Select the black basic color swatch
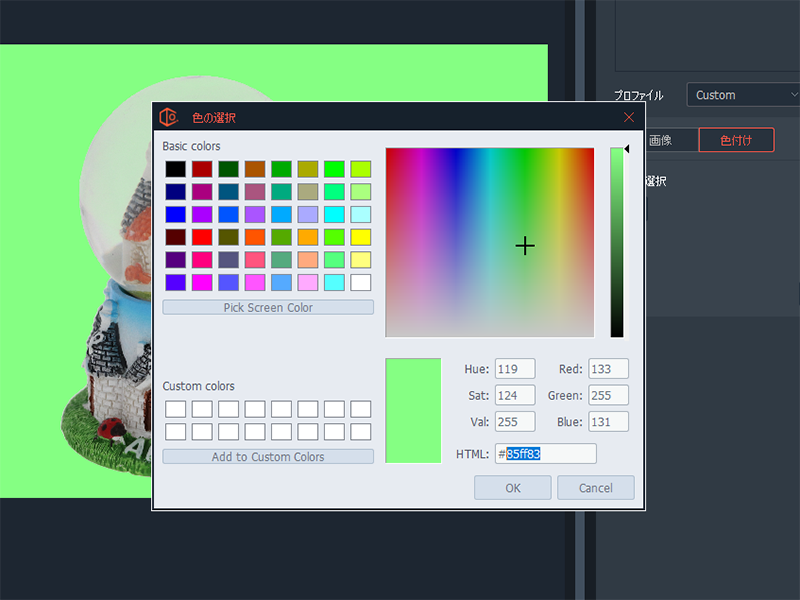 [x=176, y=169]
